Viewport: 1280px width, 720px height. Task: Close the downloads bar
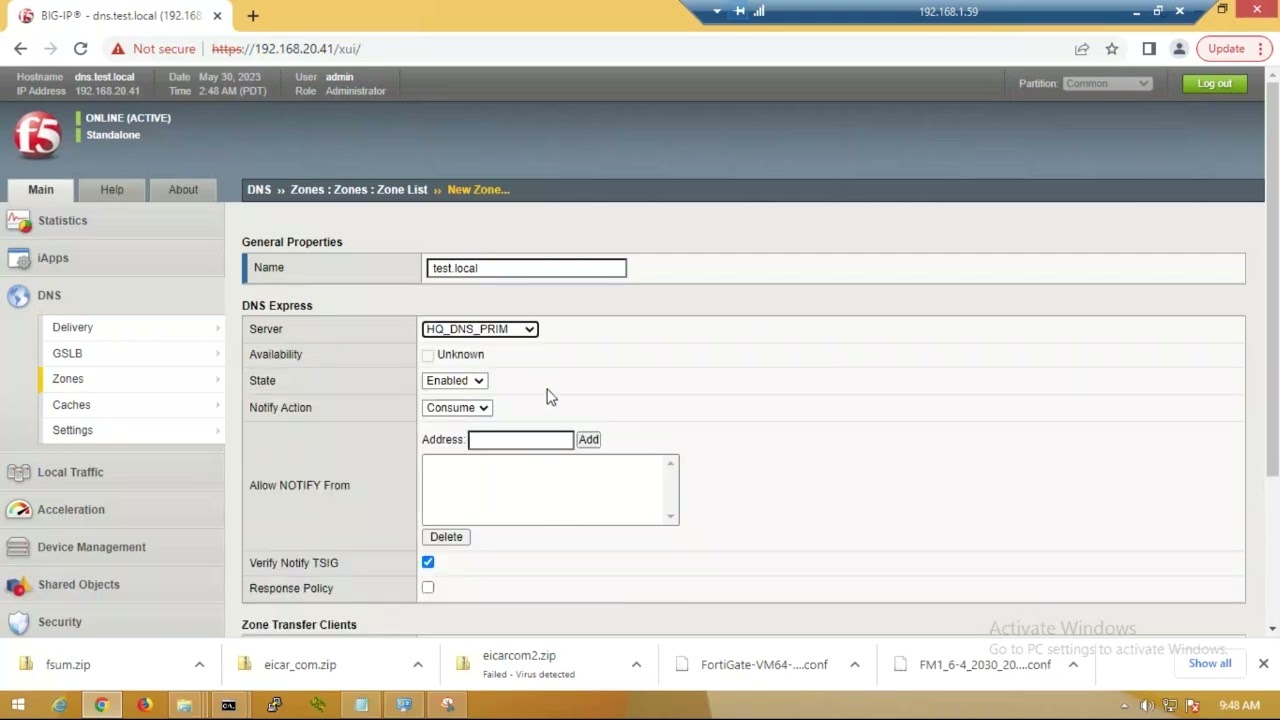(1263, 664)
